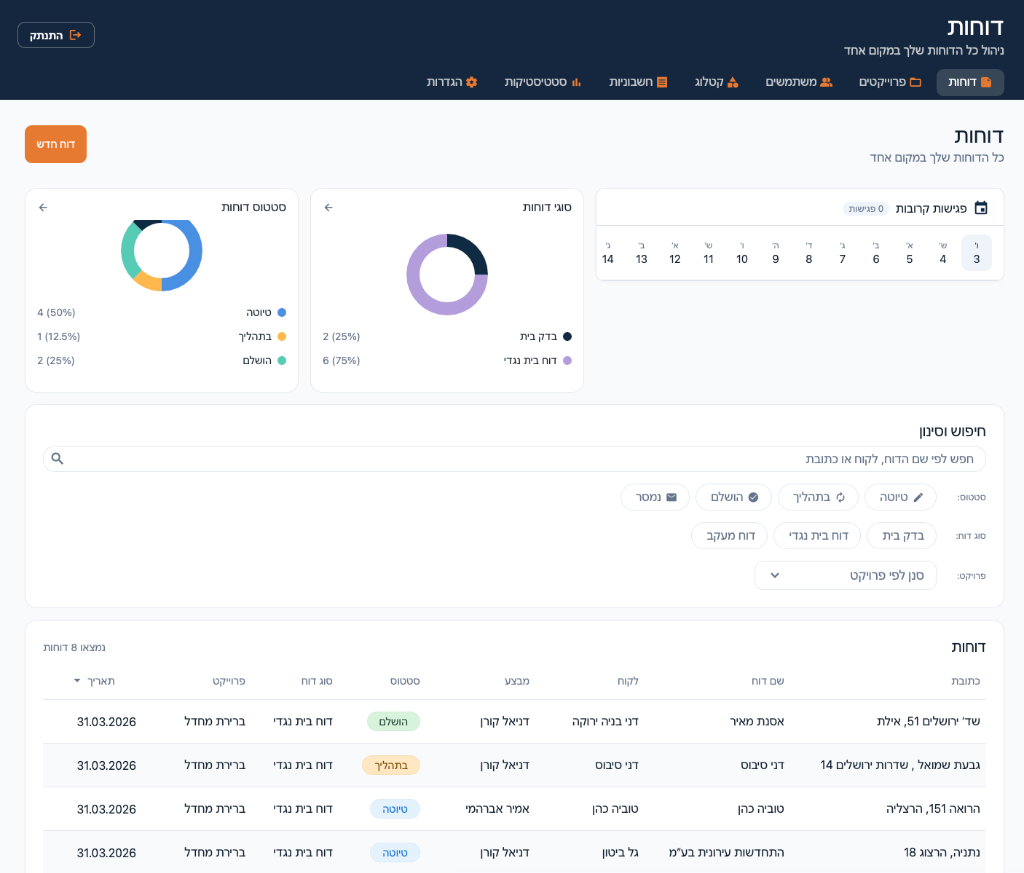Click the dark בדק בית legend dot
Image resolution: width=1024 pixels, height=873 pixels.
568,337
